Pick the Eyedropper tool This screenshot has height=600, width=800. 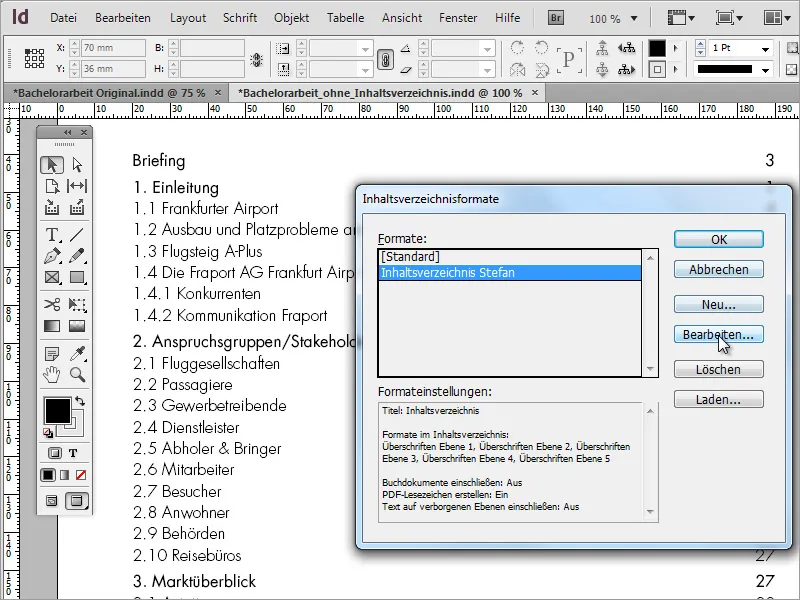point(77,354)
